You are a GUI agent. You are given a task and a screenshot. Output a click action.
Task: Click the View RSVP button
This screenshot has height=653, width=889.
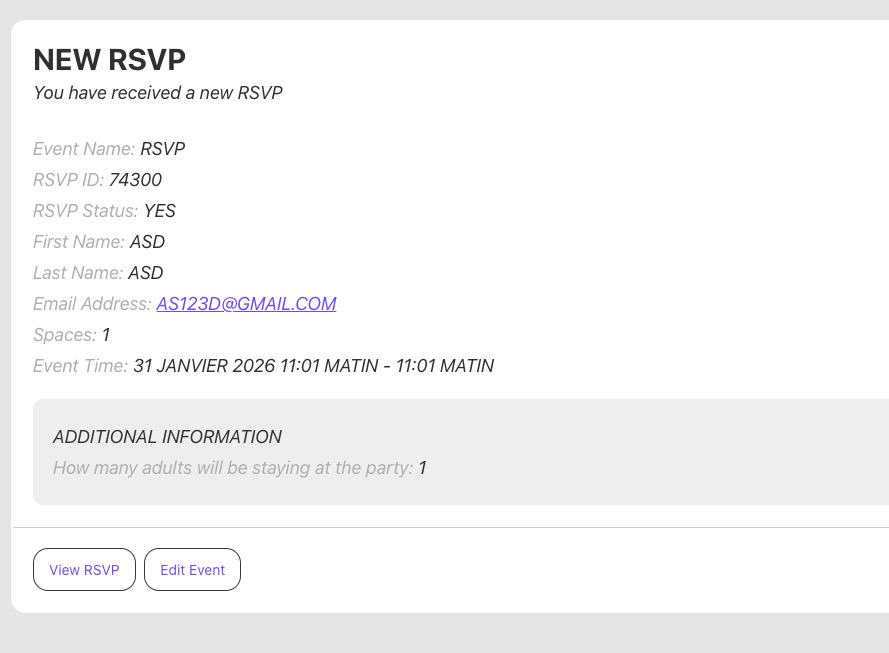(84, 570)
